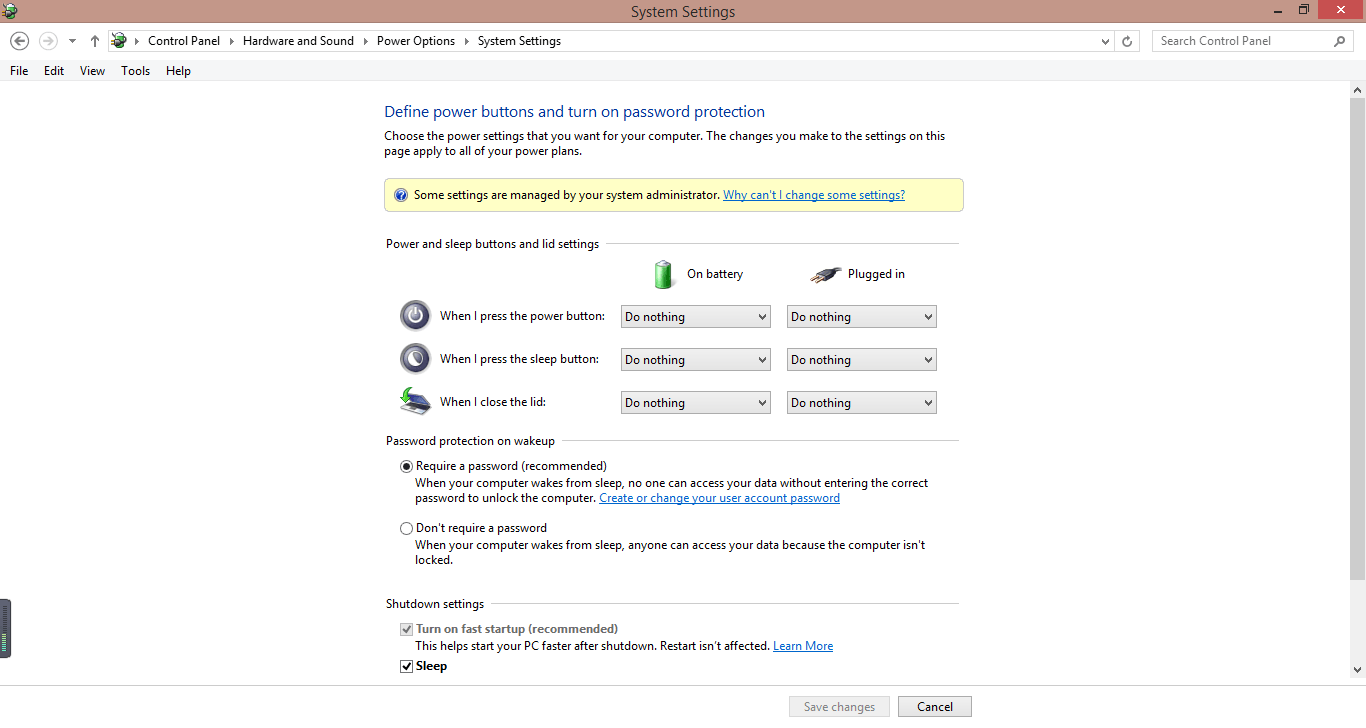
Task: Open power button On battery dropdown
Action: click(x=695, y=317)
